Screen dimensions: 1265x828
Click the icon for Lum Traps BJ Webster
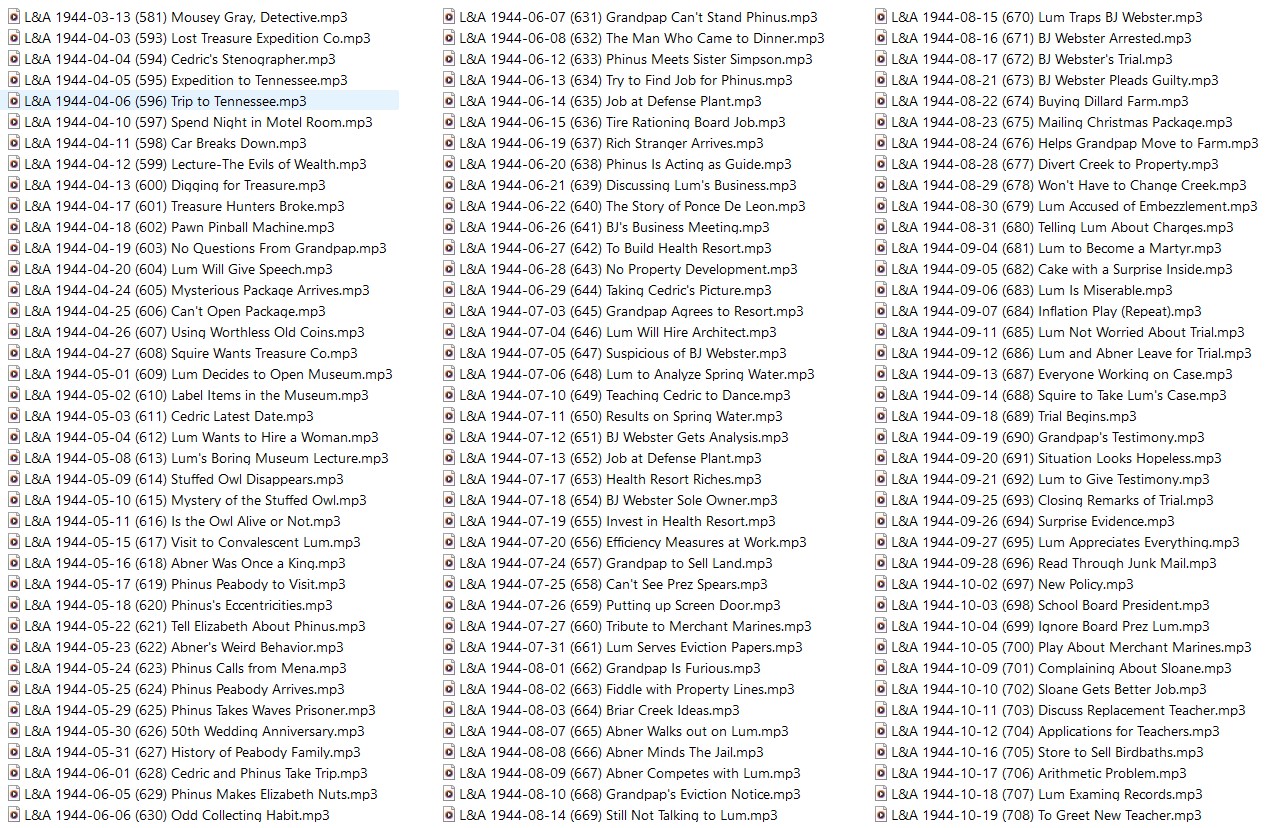(881, 17)
